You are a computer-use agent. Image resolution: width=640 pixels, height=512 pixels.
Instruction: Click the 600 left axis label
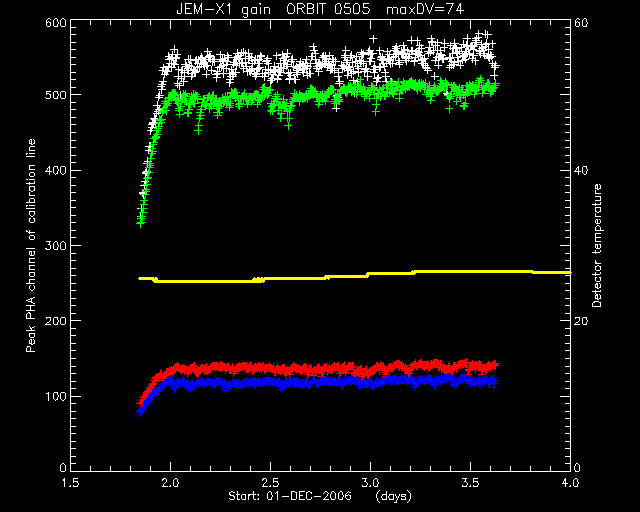coord(56,22)
